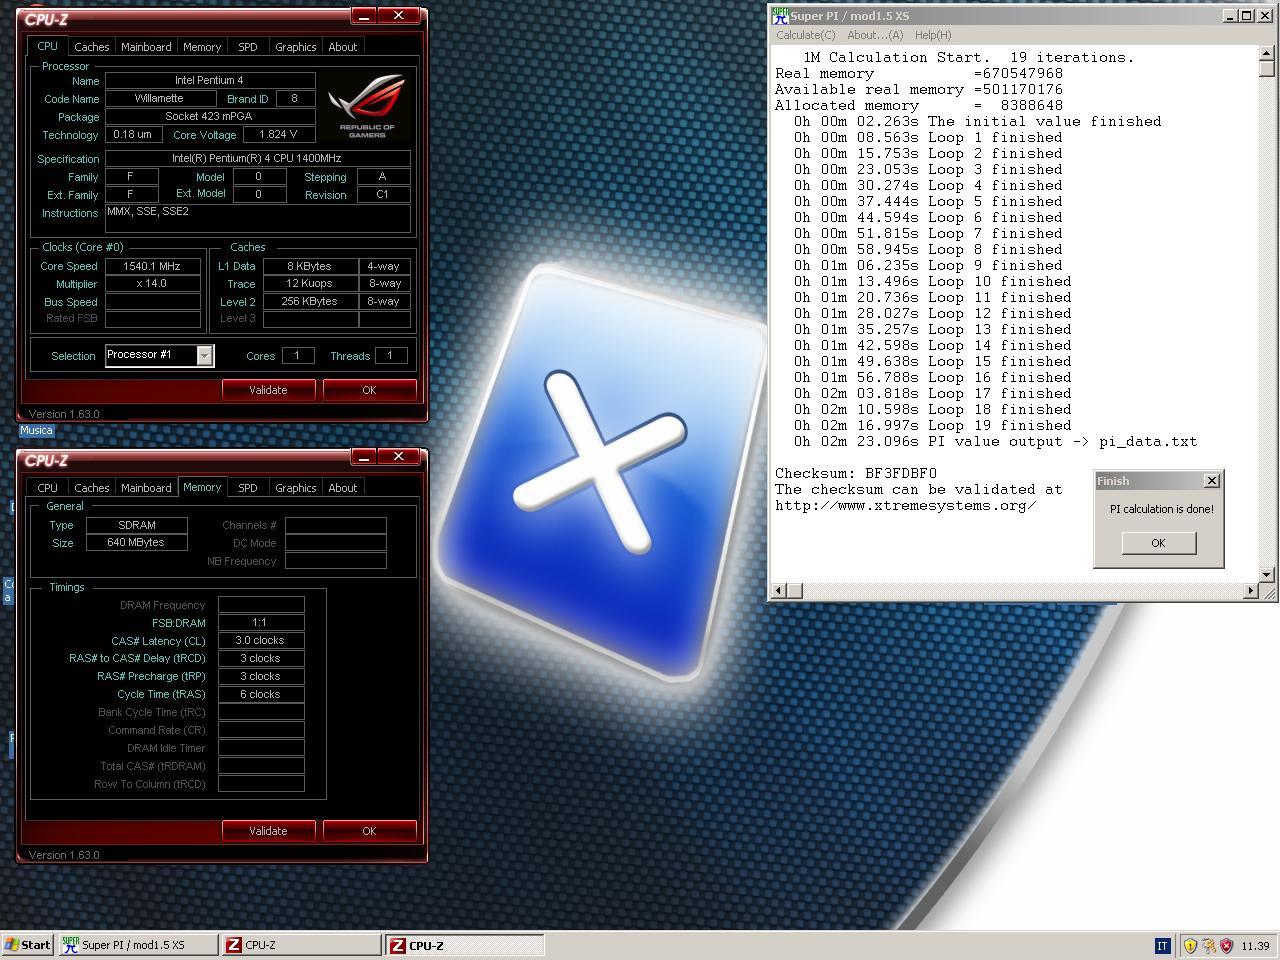
Task: Open the Start menu
Action: coord(27,945)
